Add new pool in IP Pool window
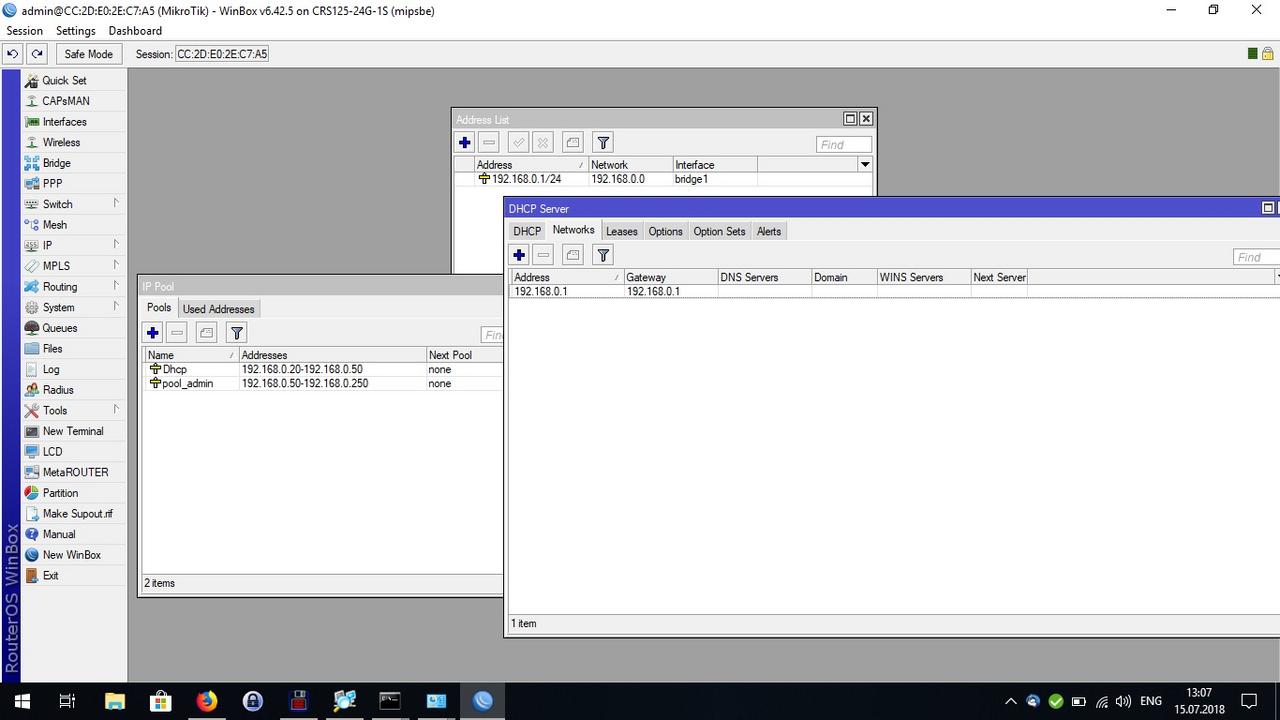Image resolution: width=1280 pixels, height=720 pixels. point(153,333)
